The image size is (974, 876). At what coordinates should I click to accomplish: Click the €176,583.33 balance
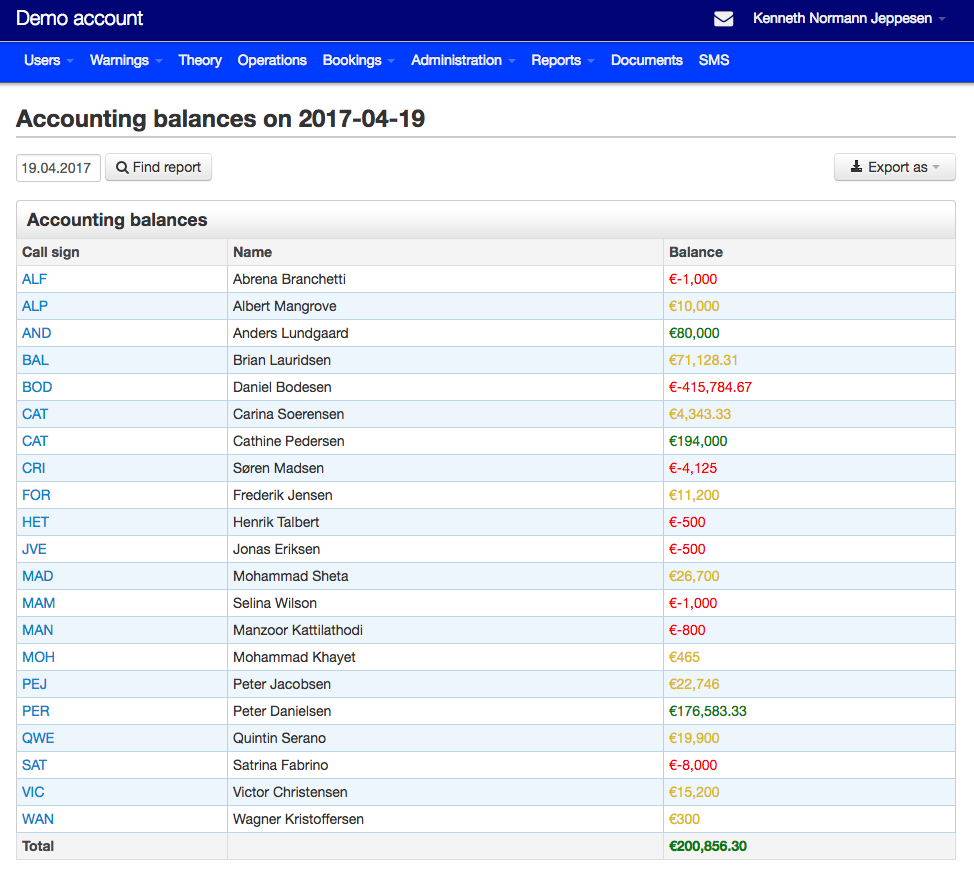pos(708,711)
